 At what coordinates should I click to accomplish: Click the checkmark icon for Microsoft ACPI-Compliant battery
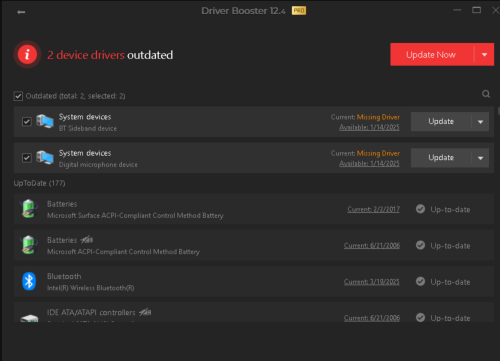point(420,245)
